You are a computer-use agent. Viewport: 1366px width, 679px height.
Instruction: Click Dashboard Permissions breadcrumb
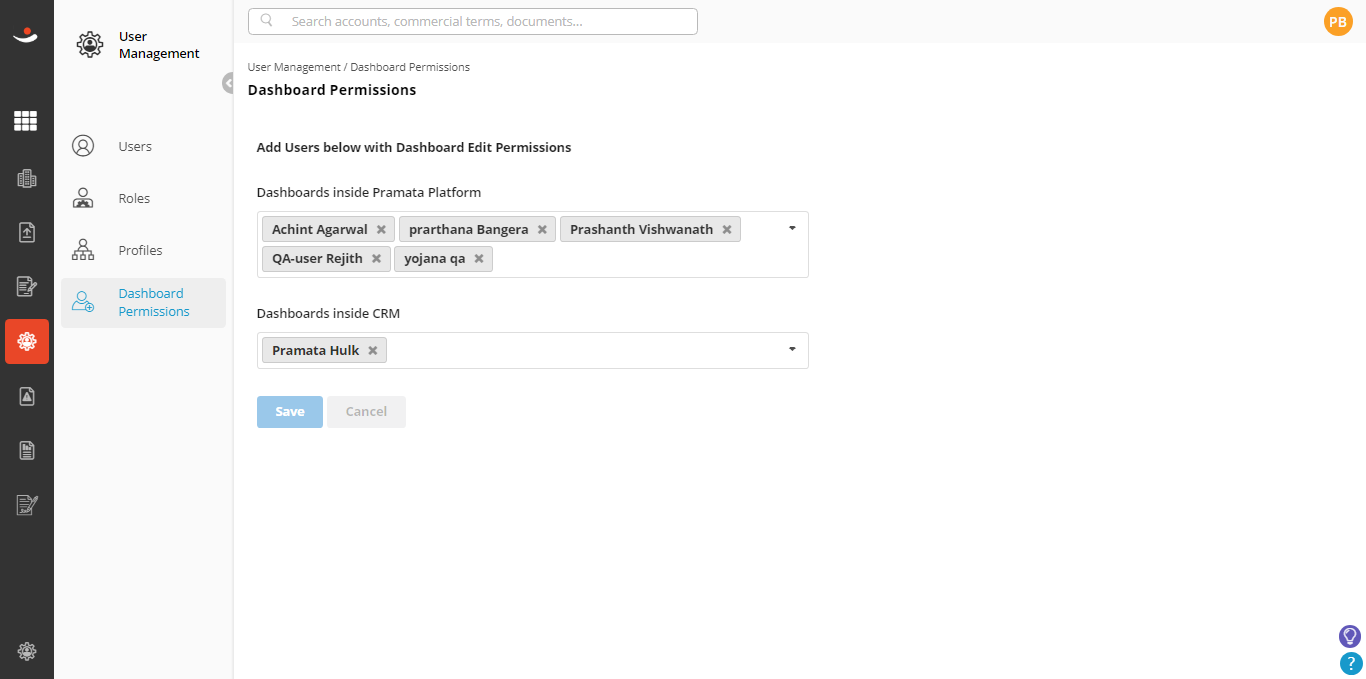coord(410,67)
